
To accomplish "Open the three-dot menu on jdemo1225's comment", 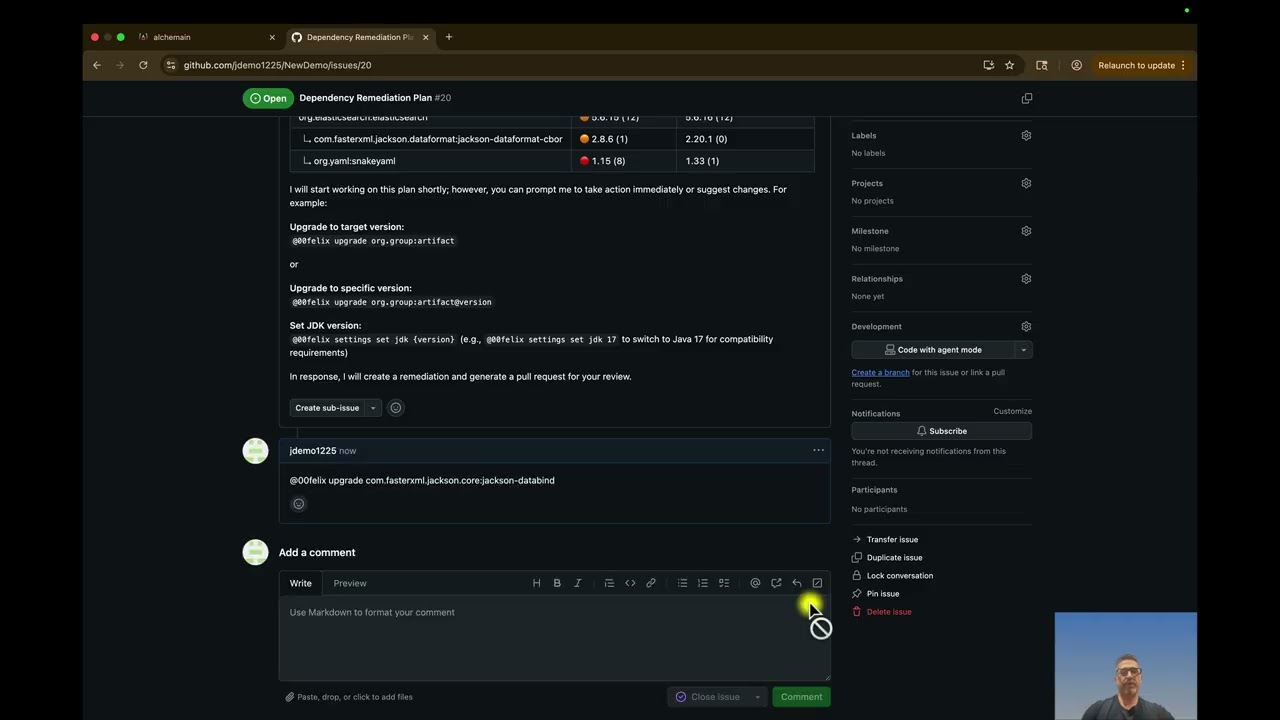I will tap(818, 450).
